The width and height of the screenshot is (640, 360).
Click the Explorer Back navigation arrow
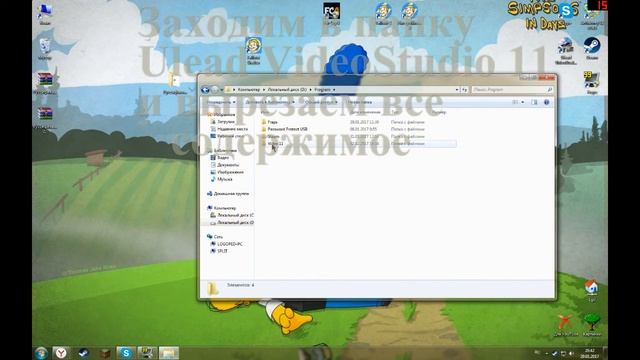[x=205, y=90]
